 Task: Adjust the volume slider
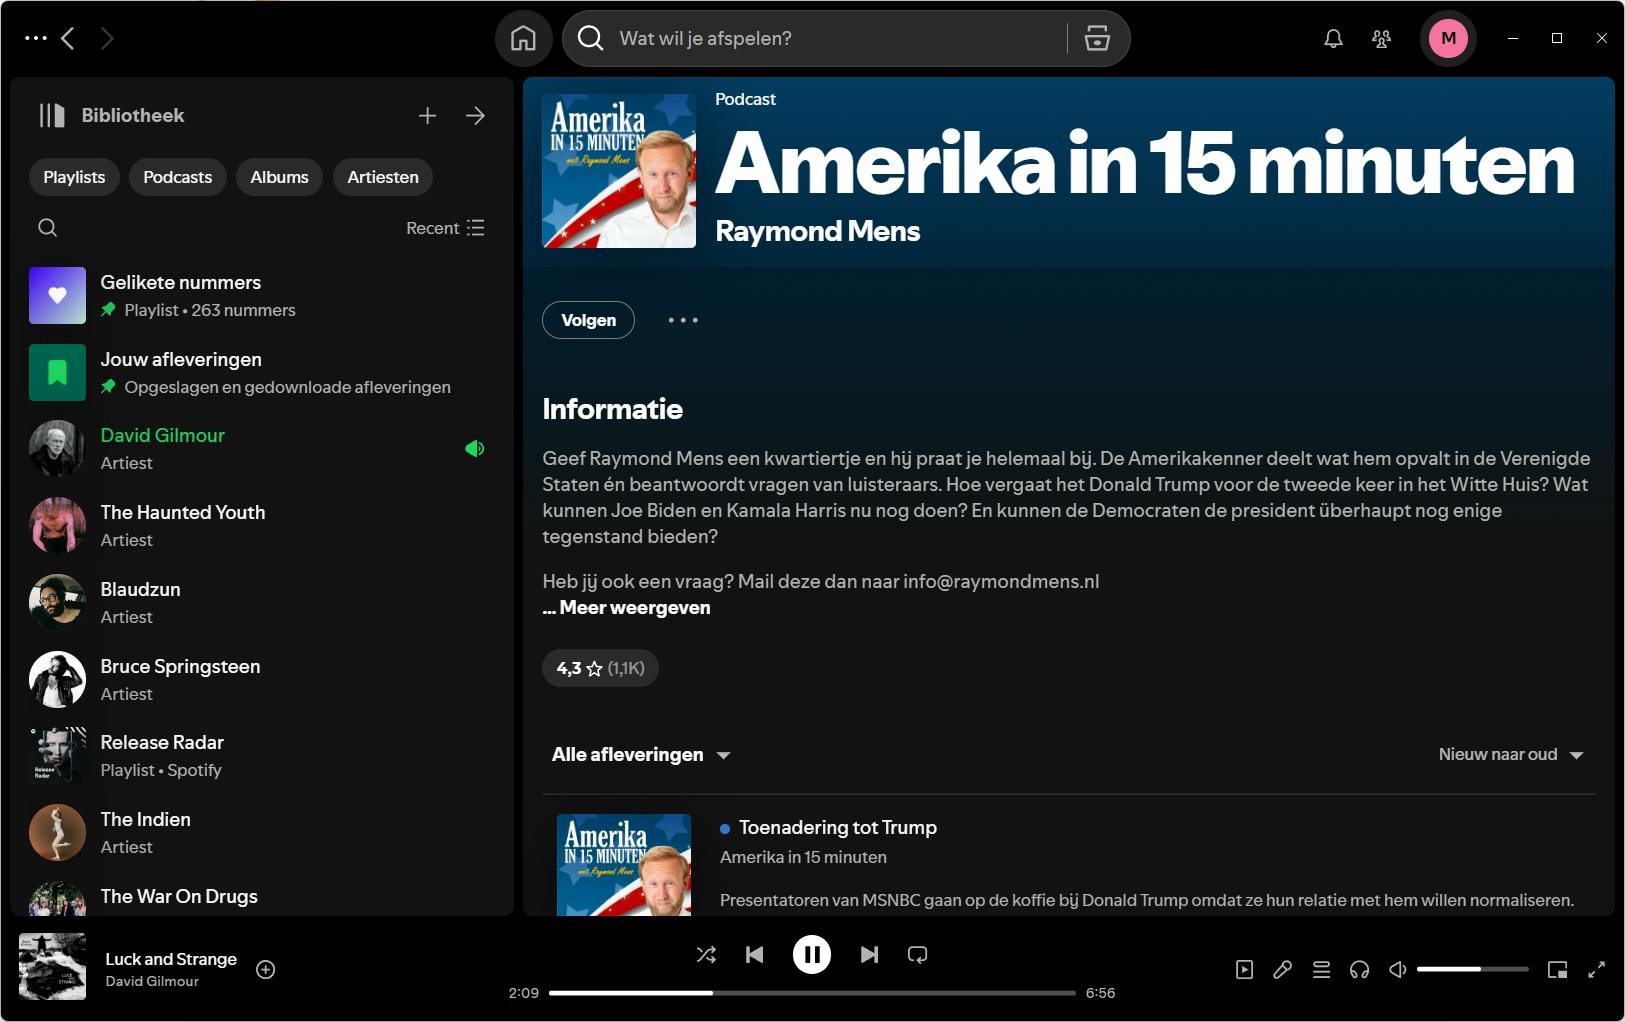point(1473,969)
